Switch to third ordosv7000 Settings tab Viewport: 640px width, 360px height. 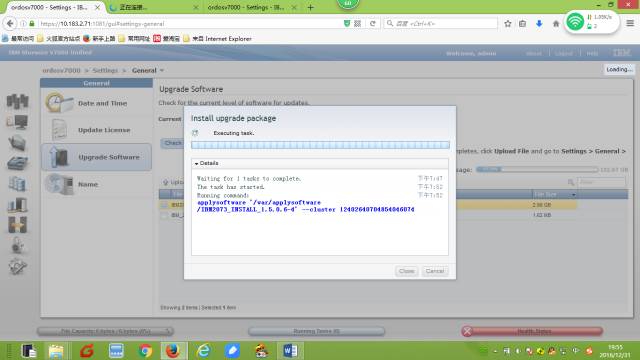click(251, 7)
